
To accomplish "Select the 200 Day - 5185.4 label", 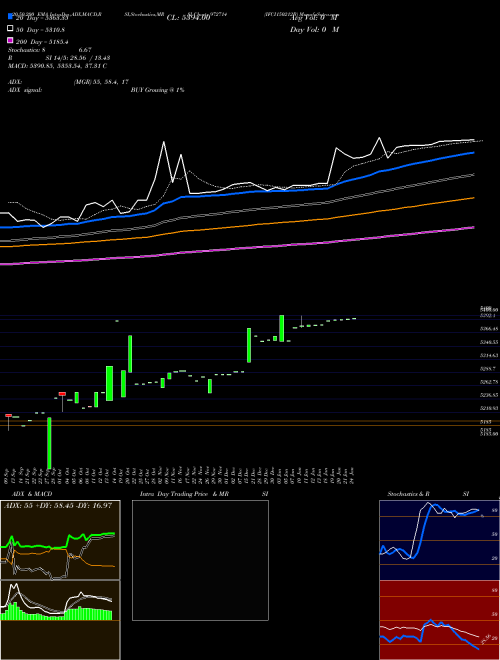I will 42,42.
